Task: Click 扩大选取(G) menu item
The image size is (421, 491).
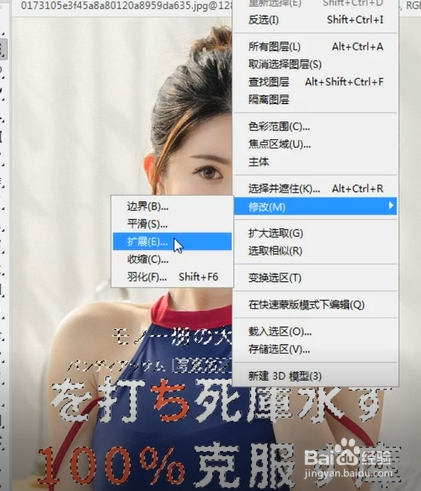Action: point(315,233)
